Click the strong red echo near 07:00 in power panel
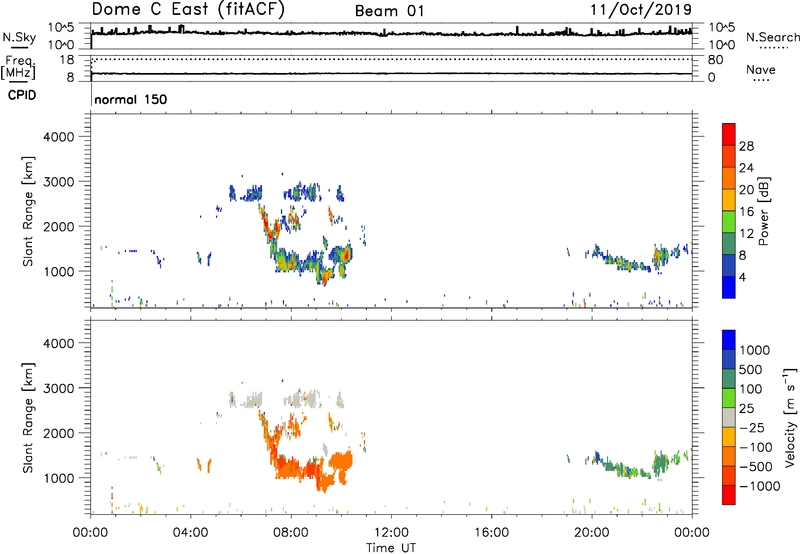Image resolution: width=800 pixels, height=554 pixels. [266, 224]
